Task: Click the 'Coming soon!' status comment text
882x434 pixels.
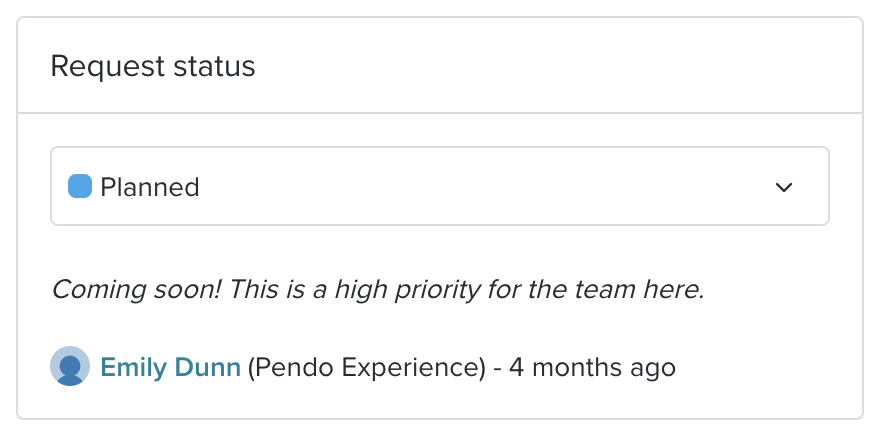Action: tap(378, 290)
